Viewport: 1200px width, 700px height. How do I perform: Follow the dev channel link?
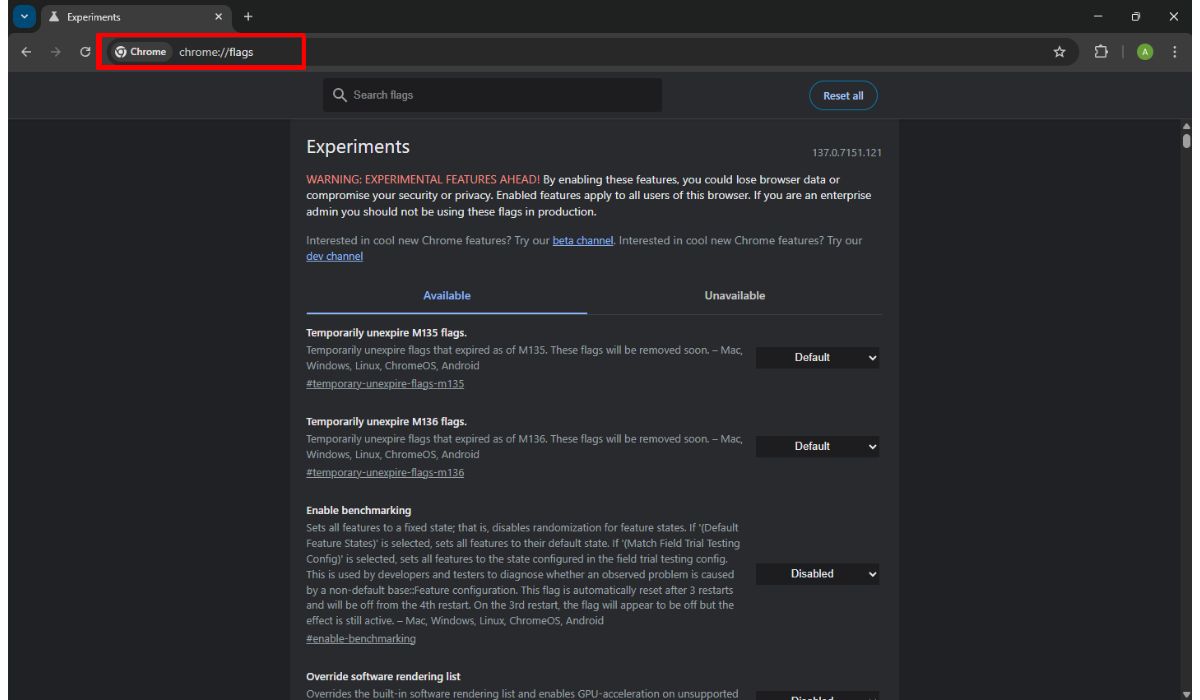pyautogui.click(x=334, y=256)
